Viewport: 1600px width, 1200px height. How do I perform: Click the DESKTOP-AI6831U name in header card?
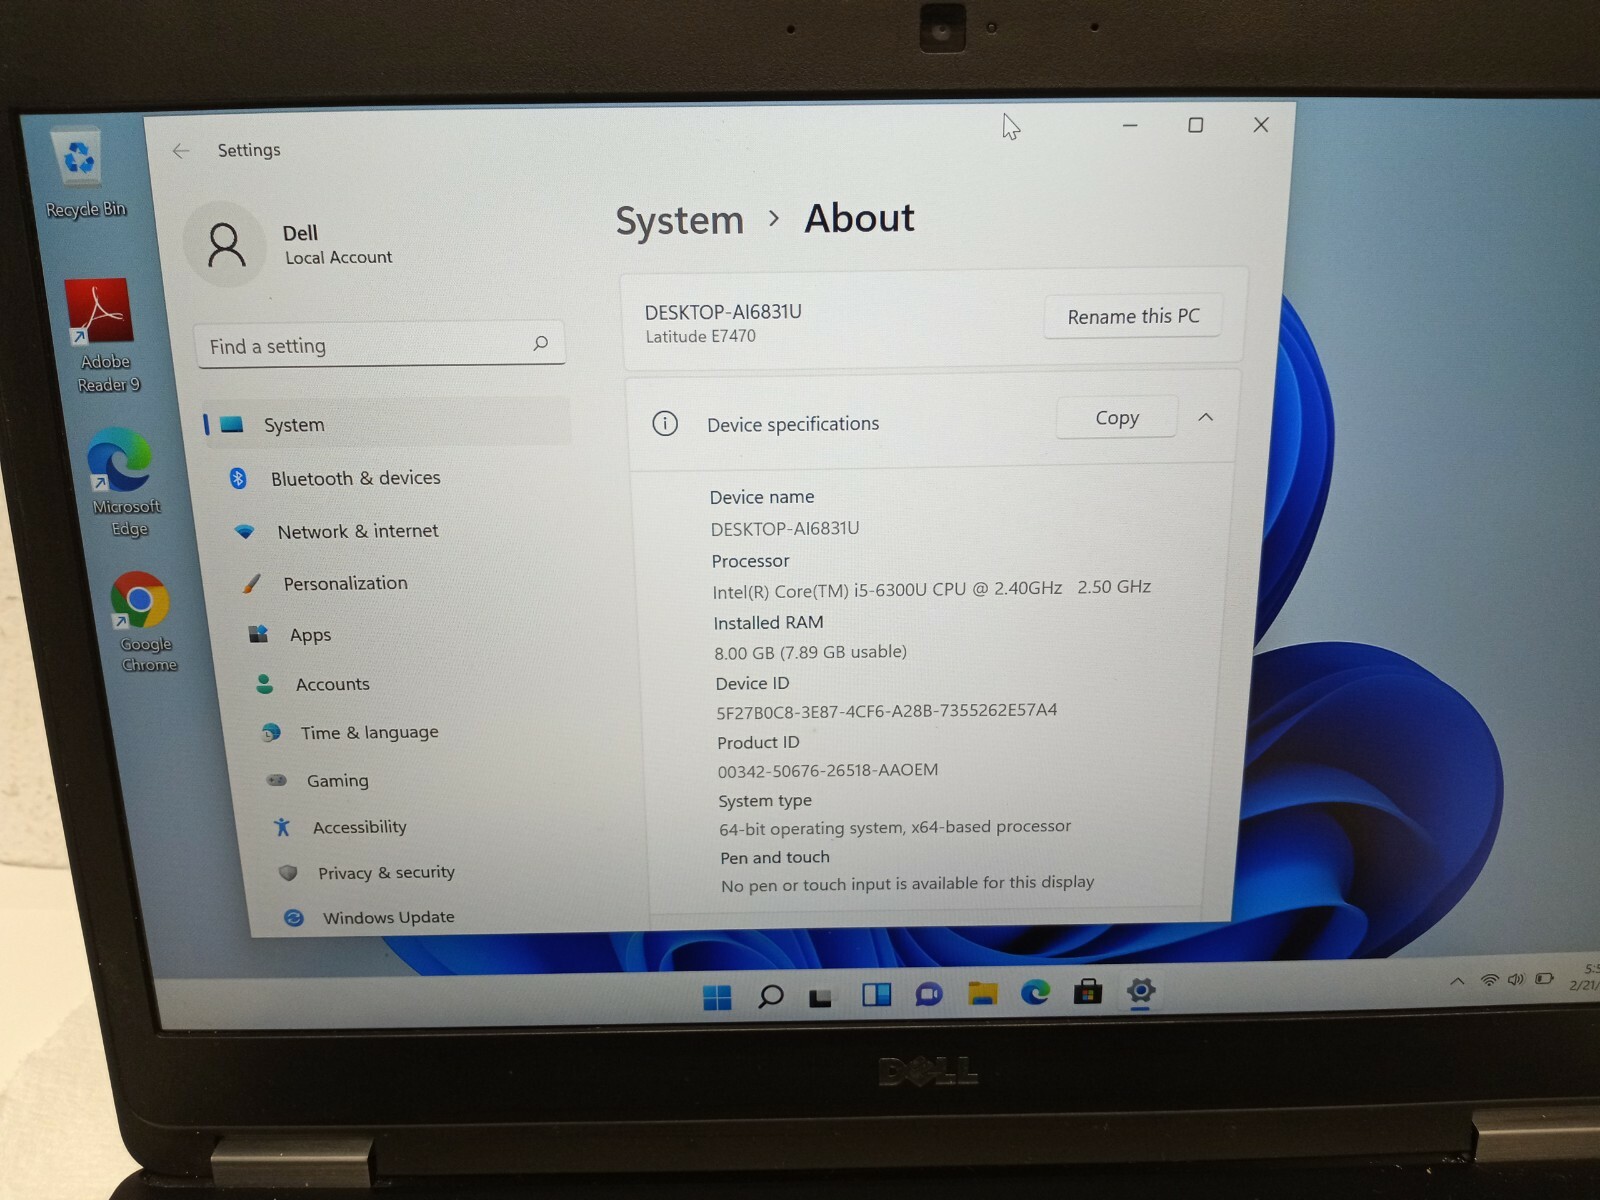coord(723,312)
